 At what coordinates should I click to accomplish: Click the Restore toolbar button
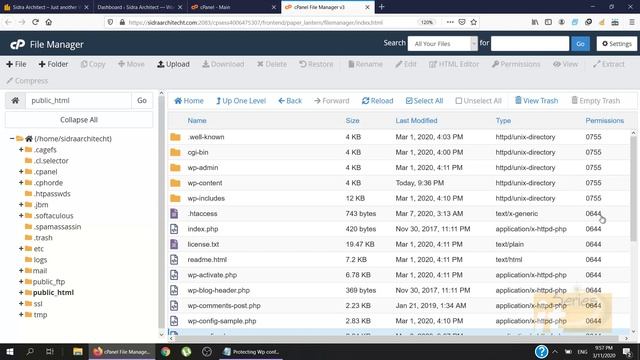click(316, 64)
